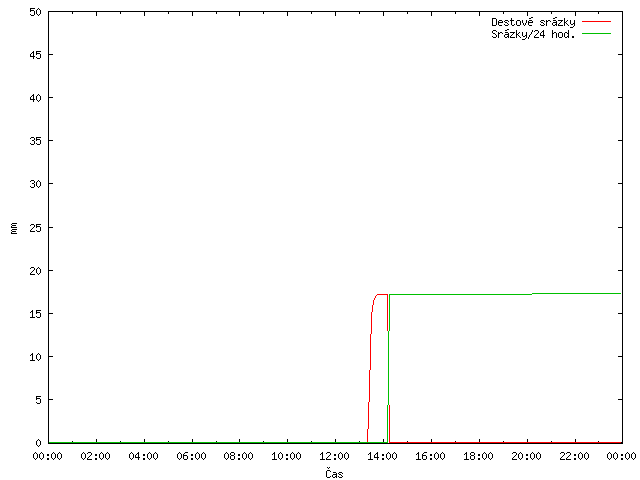Click the x-axis label '14:00'
The height and width of the screenshot is (480, 640).
click(x=382, y=456)
